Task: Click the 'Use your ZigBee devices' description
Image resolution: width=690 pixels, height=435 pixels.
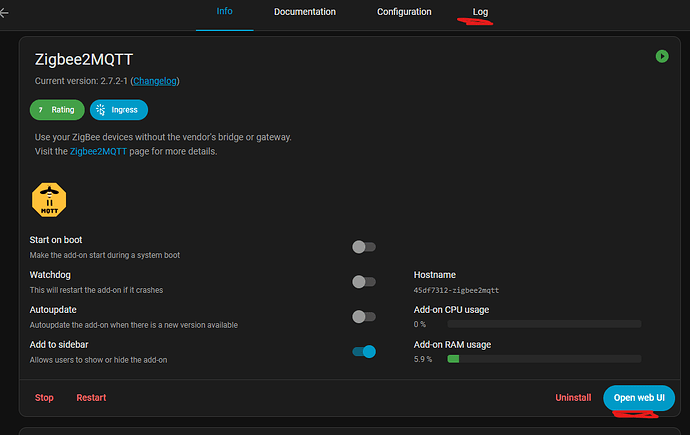Action: (x=163, y=137)
